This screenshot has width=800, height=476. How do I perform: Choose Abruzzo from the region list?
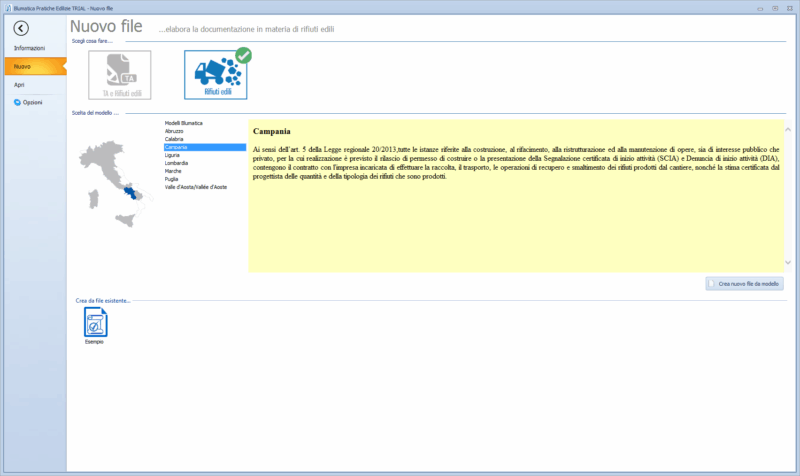point(174,130)
